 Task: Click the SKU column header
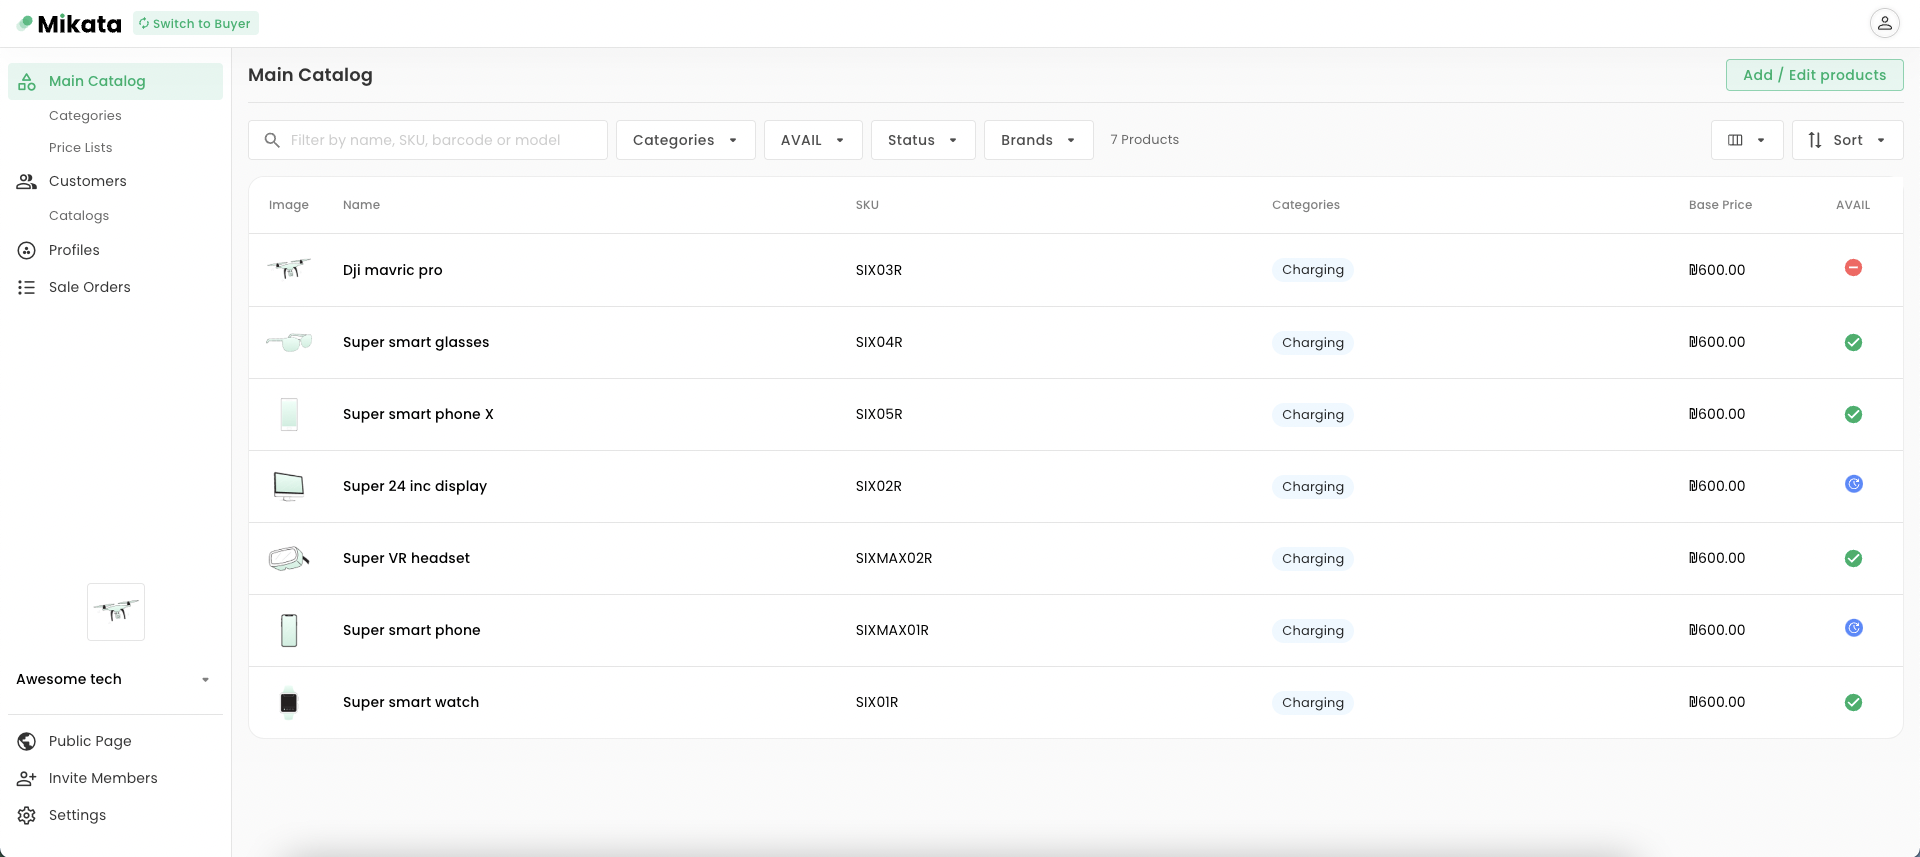(x=867, y=205)
